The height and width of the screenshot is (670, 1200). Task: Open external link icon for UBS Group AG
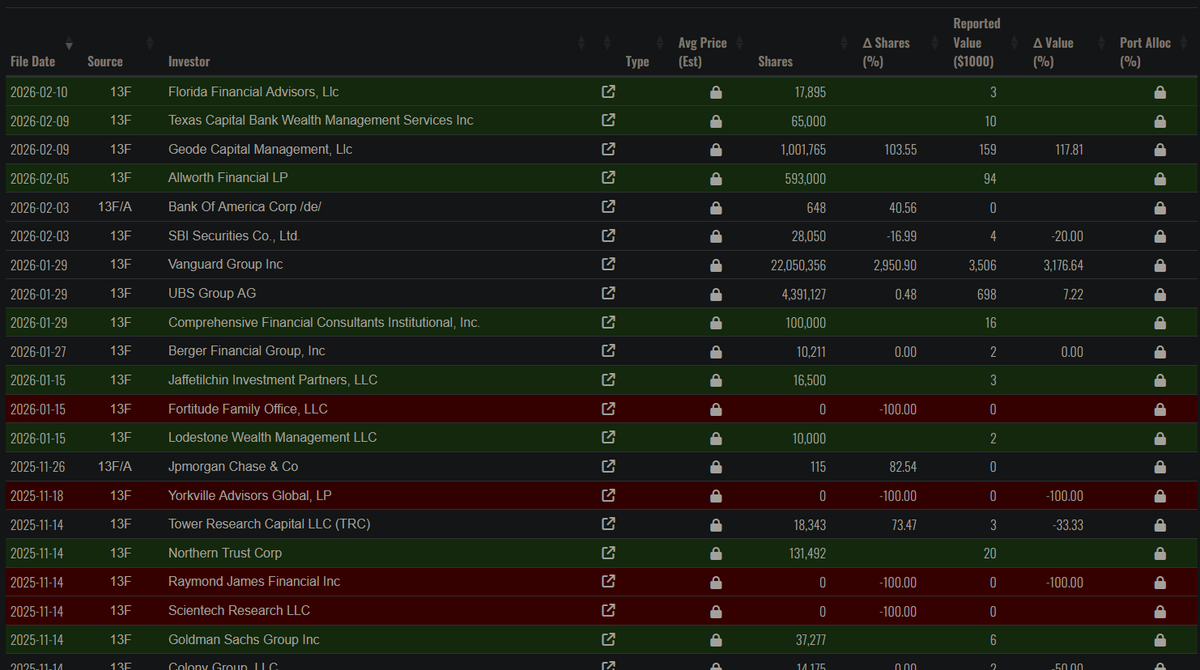pos(608,294)
